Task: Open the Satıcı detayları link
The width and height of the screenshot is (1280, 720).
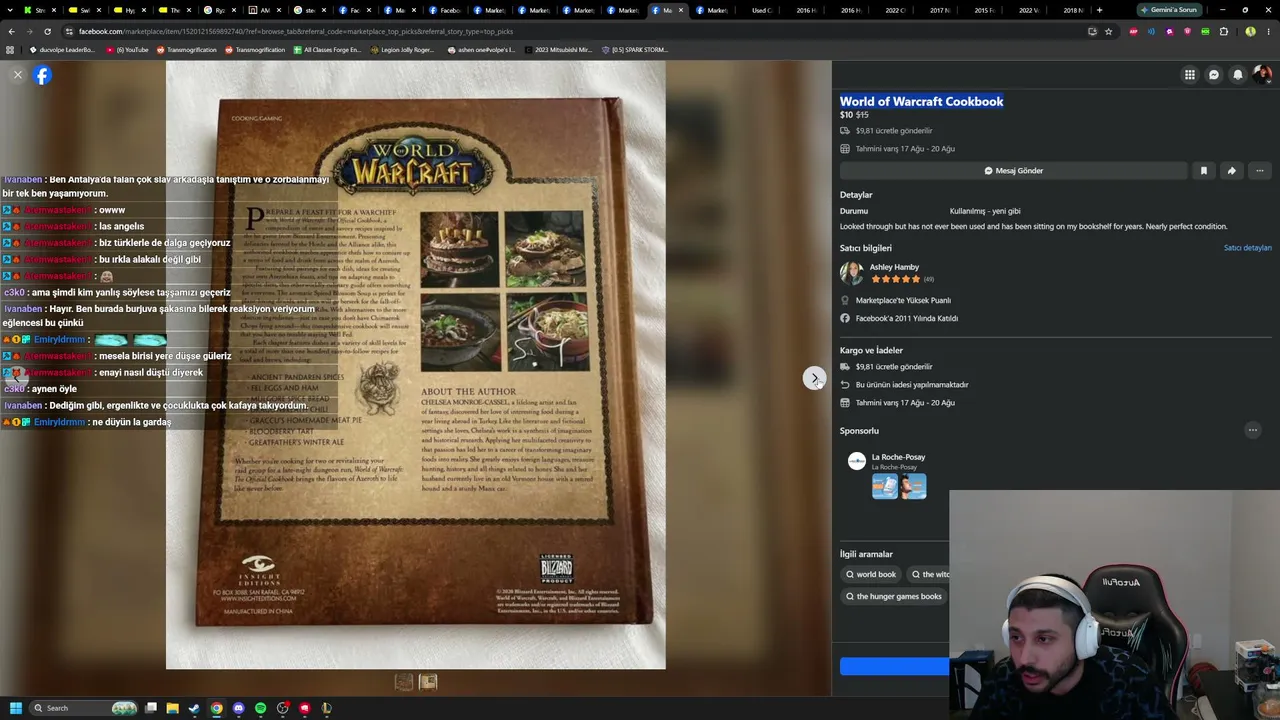Action: (x=1247, y=248)
